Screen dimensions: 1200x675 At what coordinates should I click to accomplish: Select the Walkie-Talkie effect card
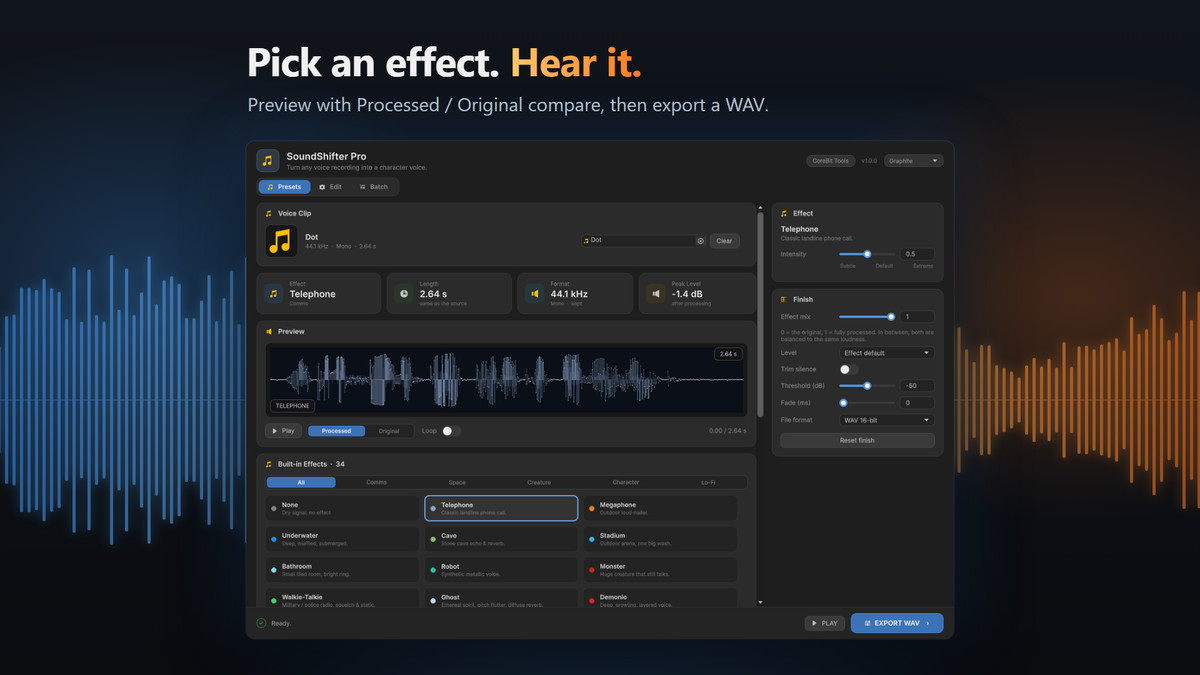point(342,600)
